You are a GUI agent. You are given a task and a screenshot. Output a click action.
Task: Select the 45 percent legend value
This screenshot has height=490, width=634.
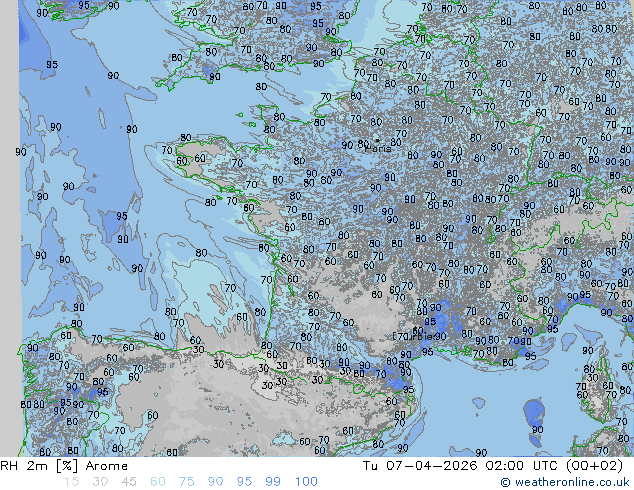pos(128,482)
